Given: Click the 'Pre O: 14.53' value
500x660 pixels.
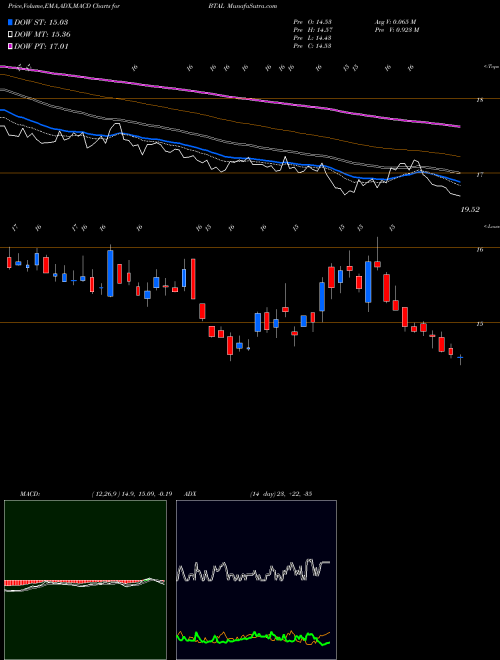Looking at the screenshot, I should [x=312, y=22].
